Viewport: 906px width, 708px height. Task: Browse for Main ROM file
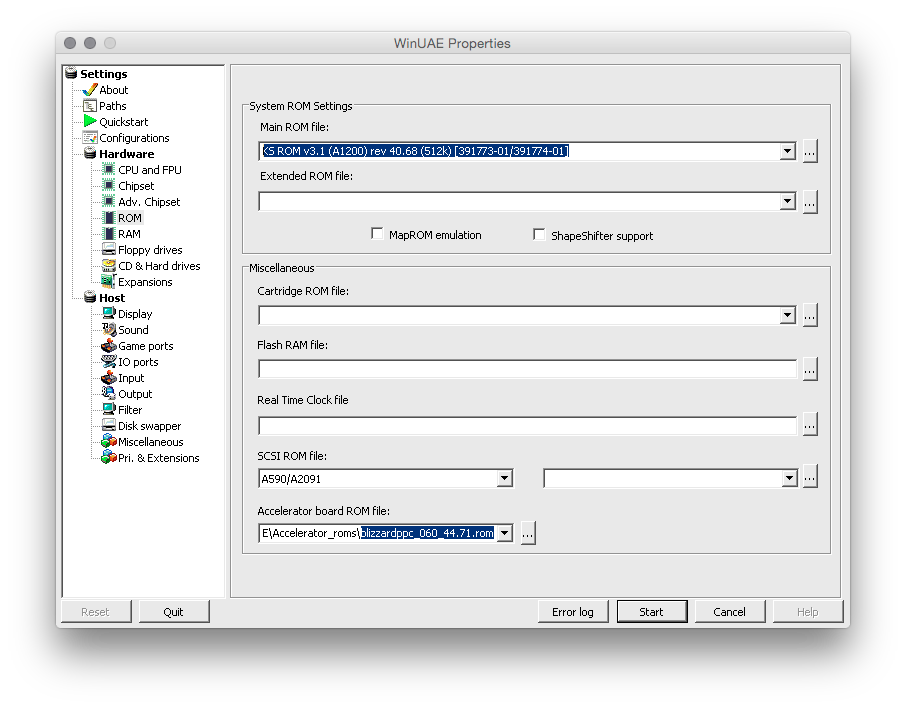810,151
